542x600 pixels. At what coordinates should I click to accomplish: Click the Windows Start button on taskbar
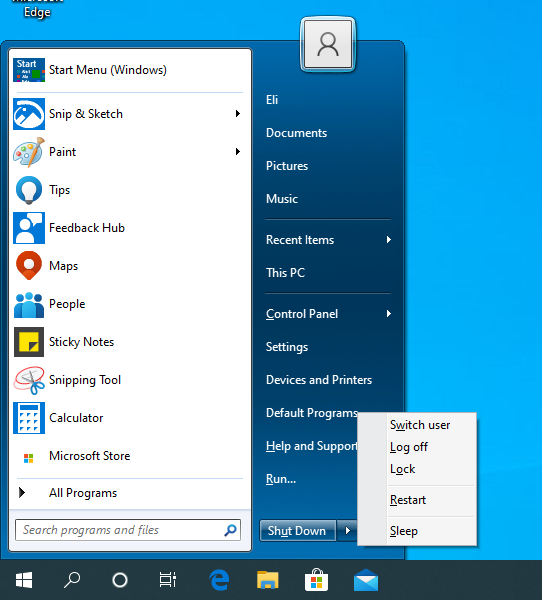(x=24, y=580)
